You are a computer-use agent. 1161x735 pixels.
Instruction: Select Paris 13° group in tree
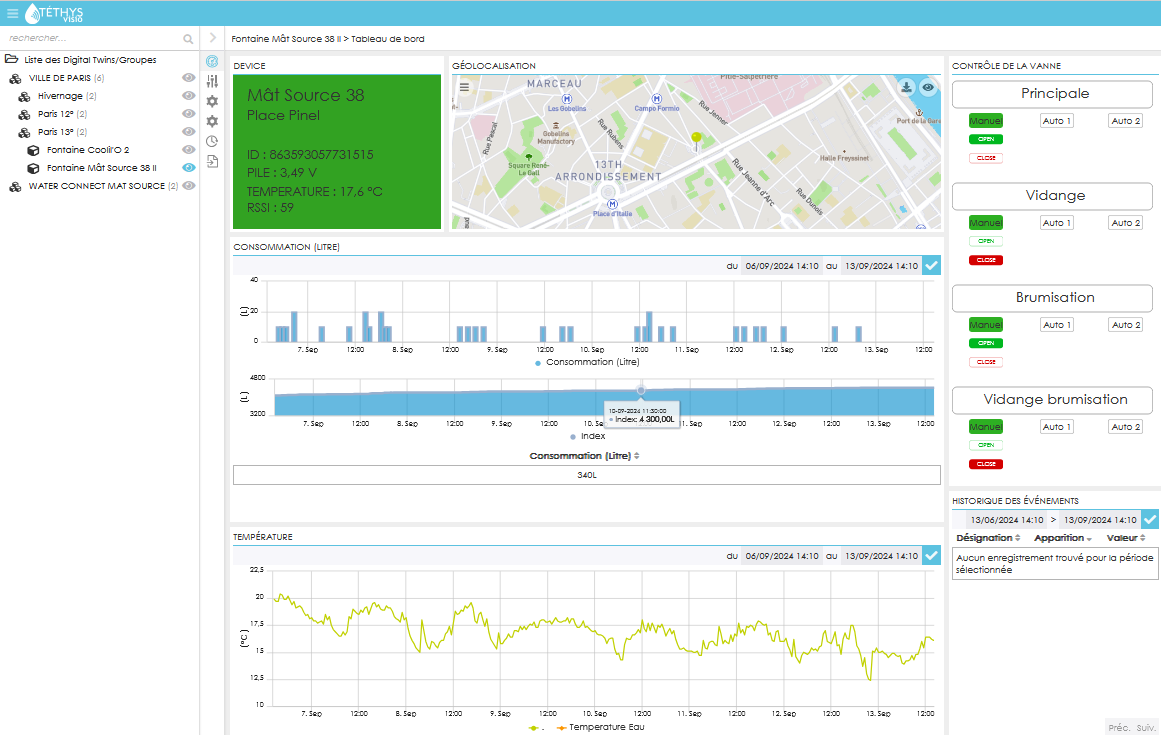click(x=56, y=132)
